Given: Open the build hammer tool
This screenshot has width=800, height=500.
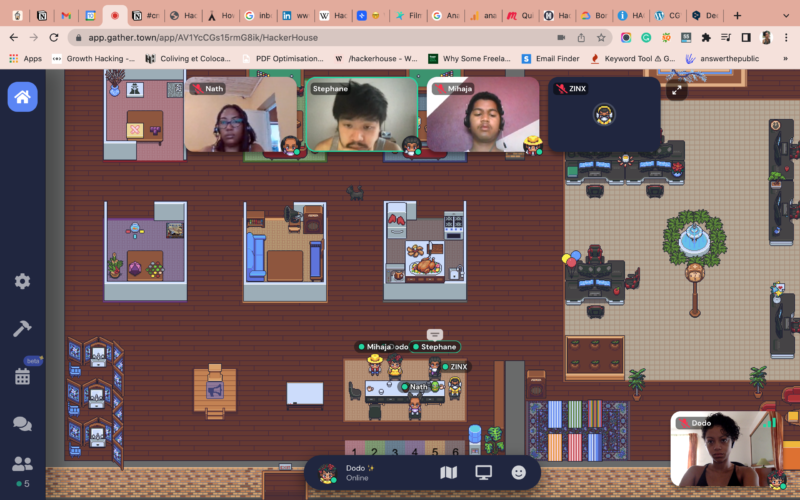Looking at the screenshot, I should click(x=22, y=329).
